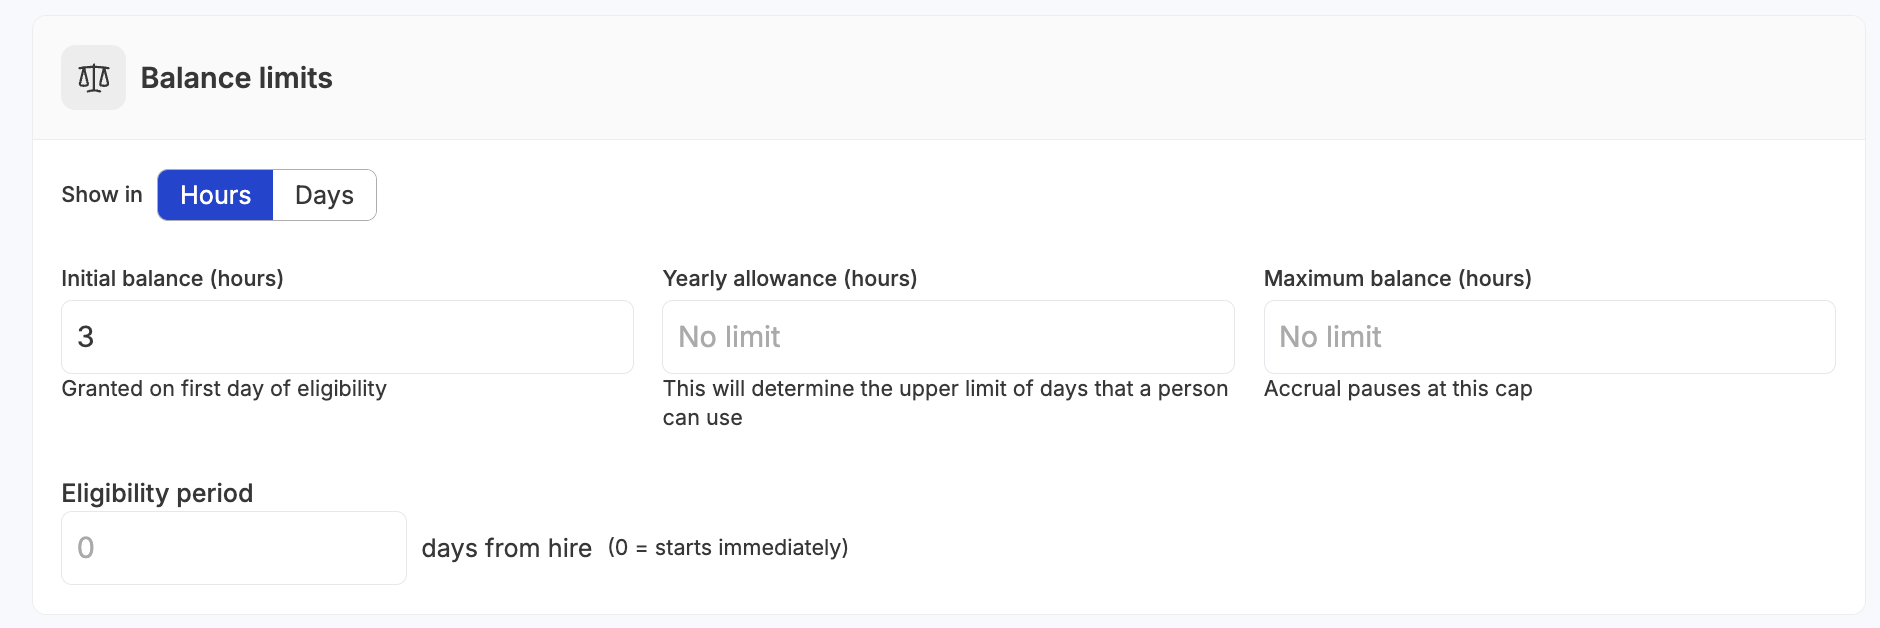This screenshot has height=628, width=1880.
Task: Click the upper limit of days description
Action: (x=945, y=402)
